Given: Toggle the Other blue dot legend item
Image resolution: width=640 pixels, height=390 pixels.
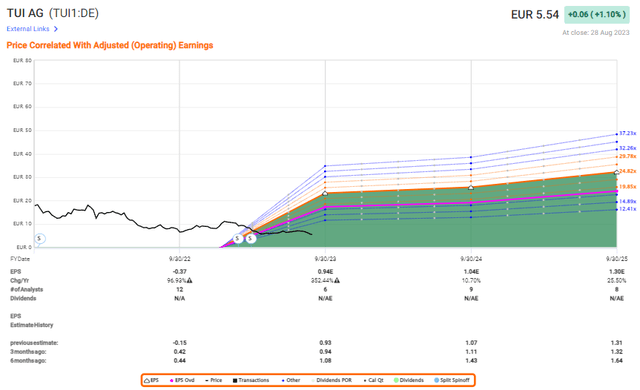Looking at the screenshot, I should tap(291, 380).
